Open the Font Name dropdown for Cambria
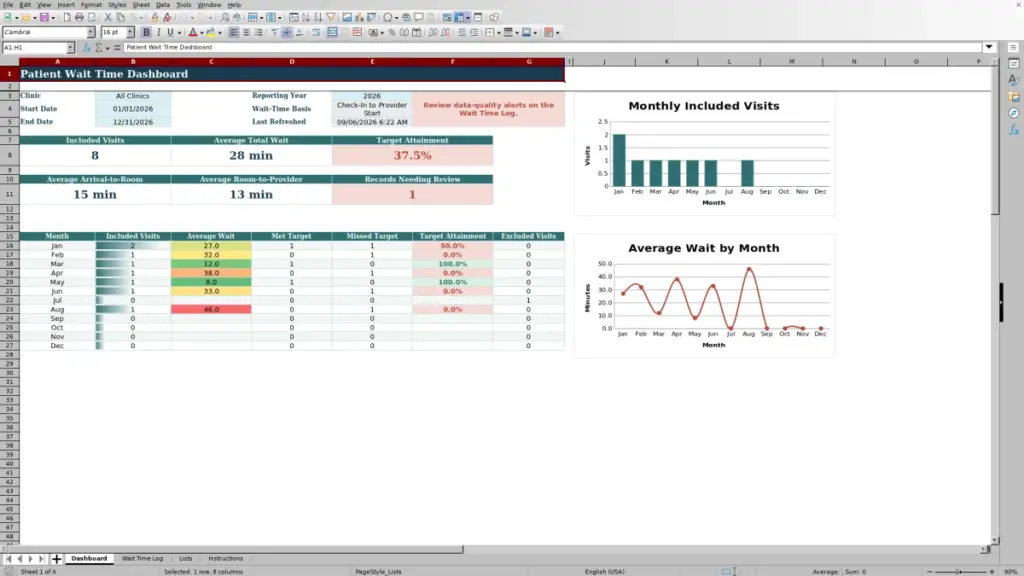The width and height of the screenshot is (1024, 576). pos(91,32)
